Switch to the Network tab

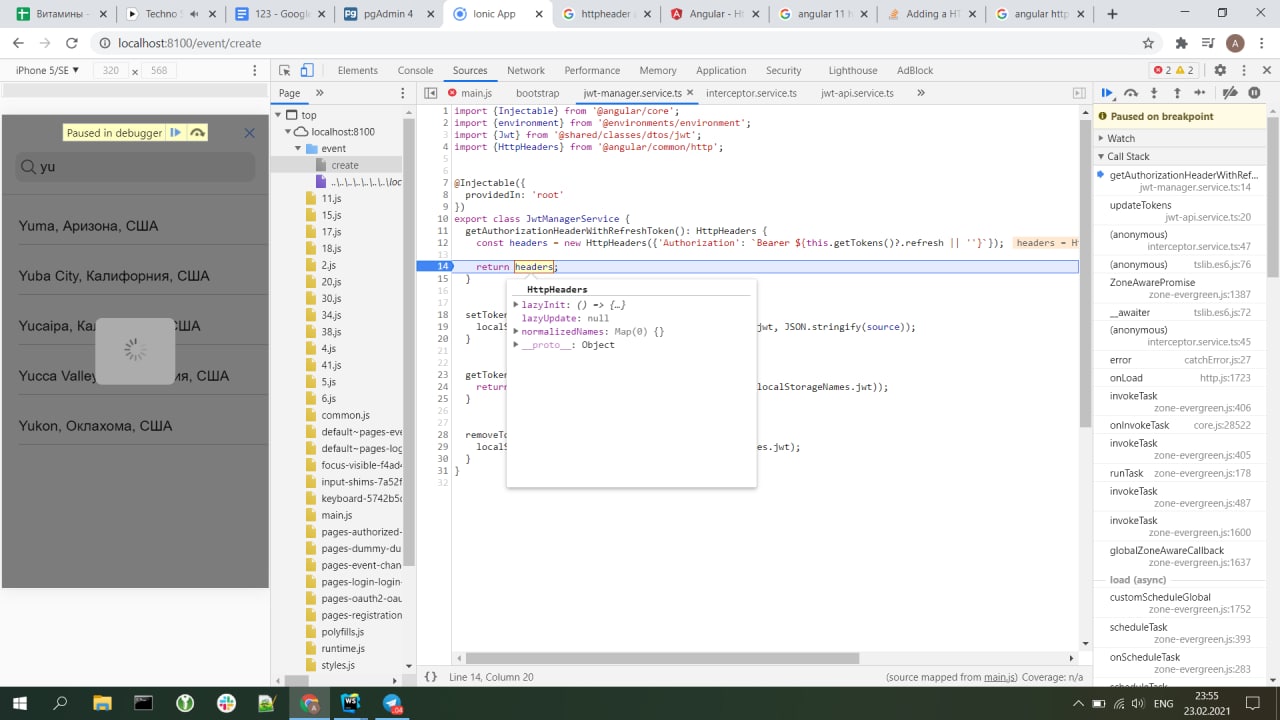(x=525, y=70)
